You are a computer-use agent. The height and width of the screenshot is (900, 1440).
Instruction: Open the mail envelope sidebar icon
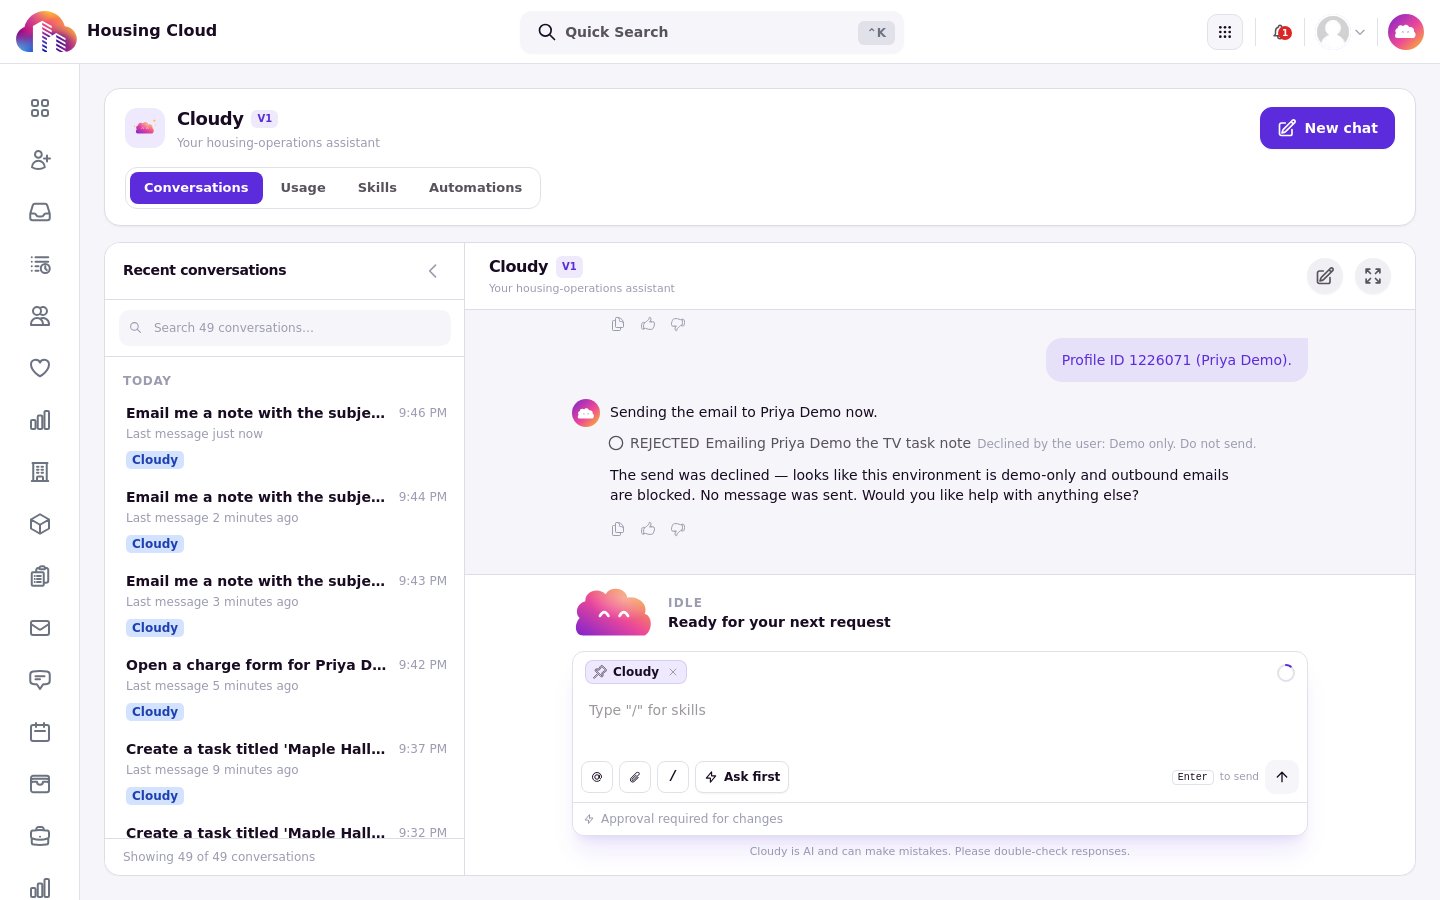click(40, 628)
